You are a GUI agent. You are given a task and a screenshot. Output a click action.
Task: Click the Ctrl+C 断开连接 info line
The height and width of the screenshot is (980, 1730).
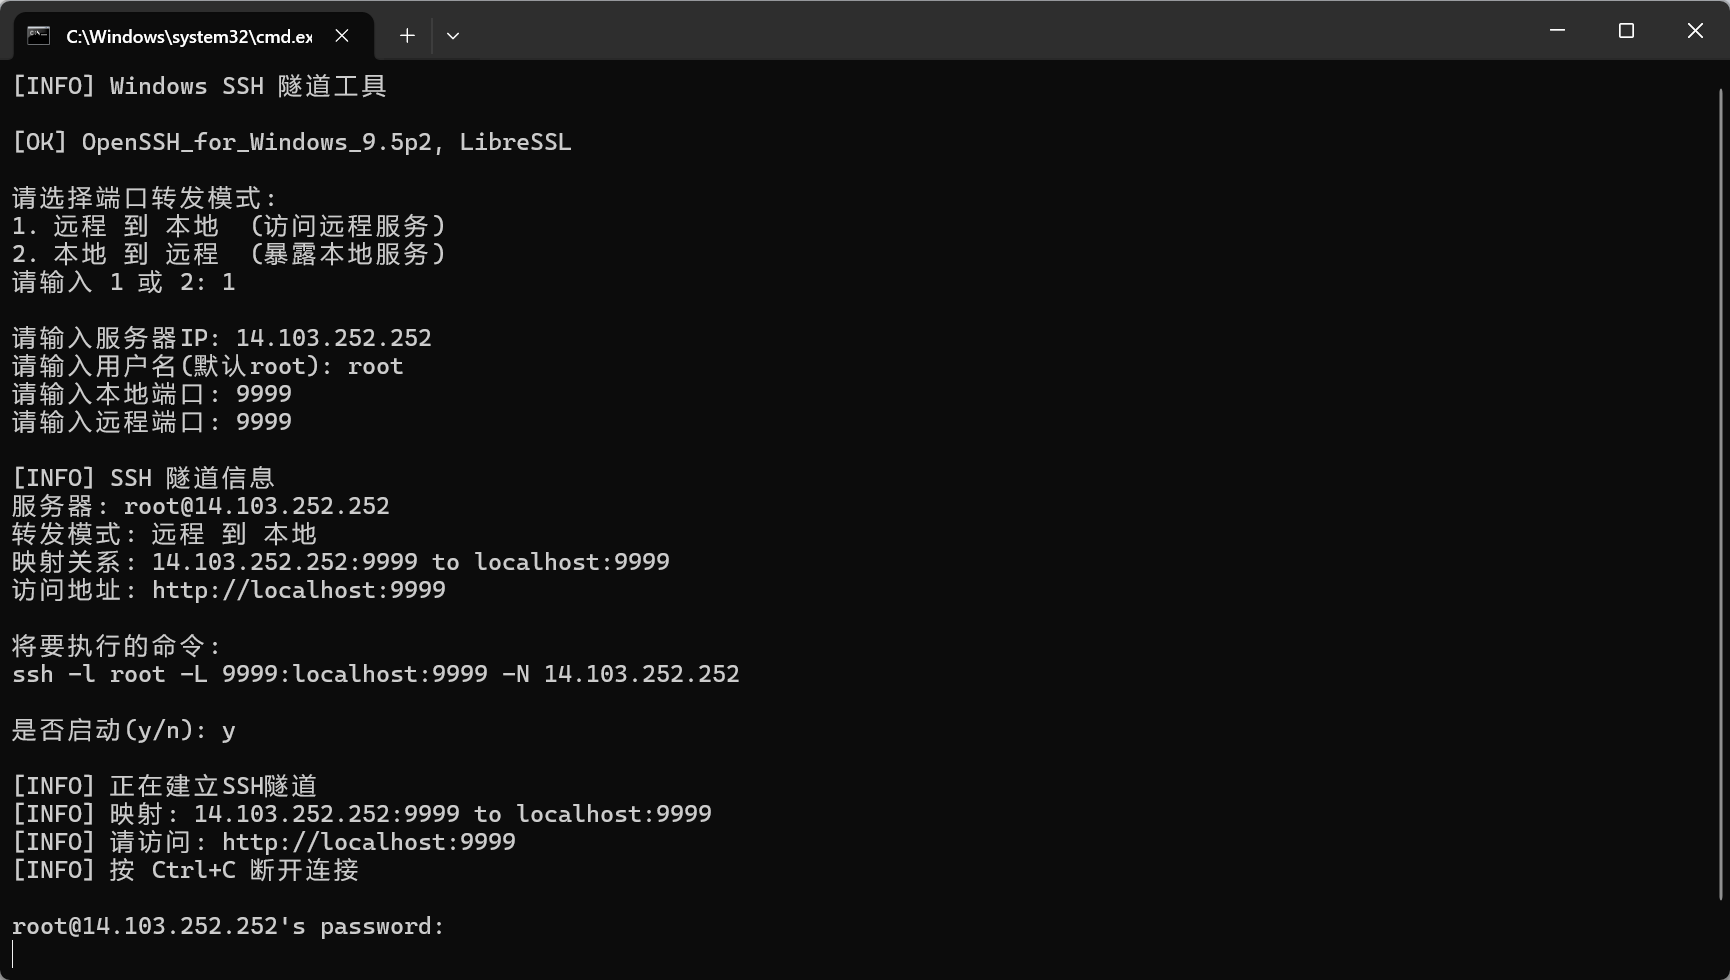point(185,870)
